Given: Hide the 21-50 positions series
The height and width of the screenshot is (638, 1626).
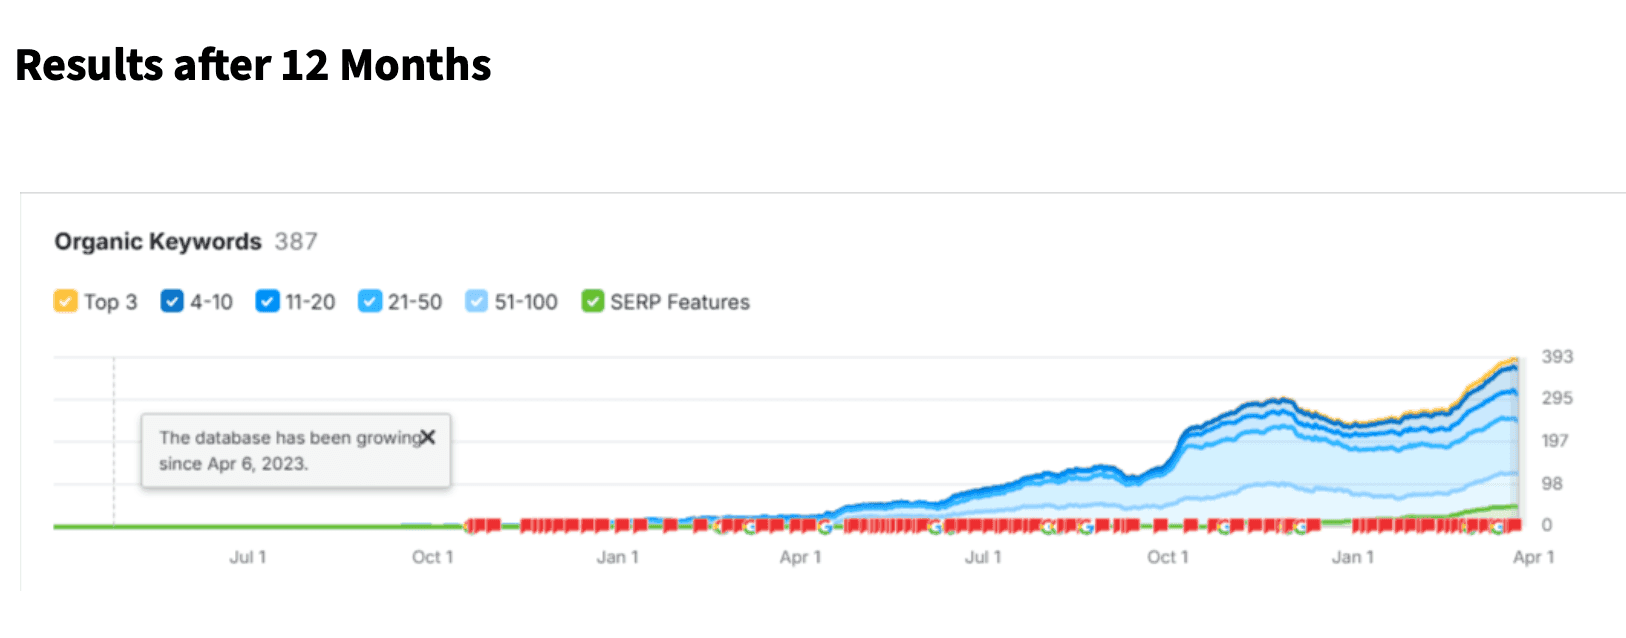Looking at the screenshot, I should tap(370, 301).
